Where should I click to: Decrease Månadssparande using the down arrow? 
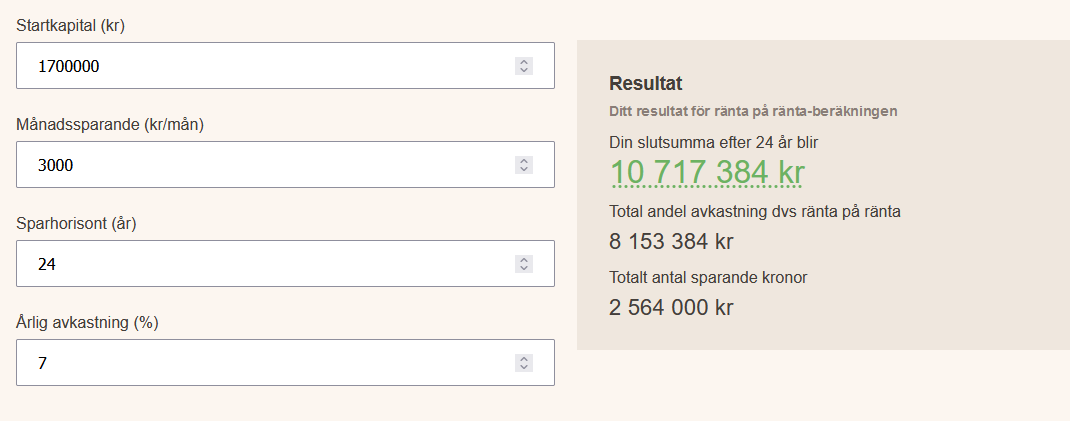(523, 169)
